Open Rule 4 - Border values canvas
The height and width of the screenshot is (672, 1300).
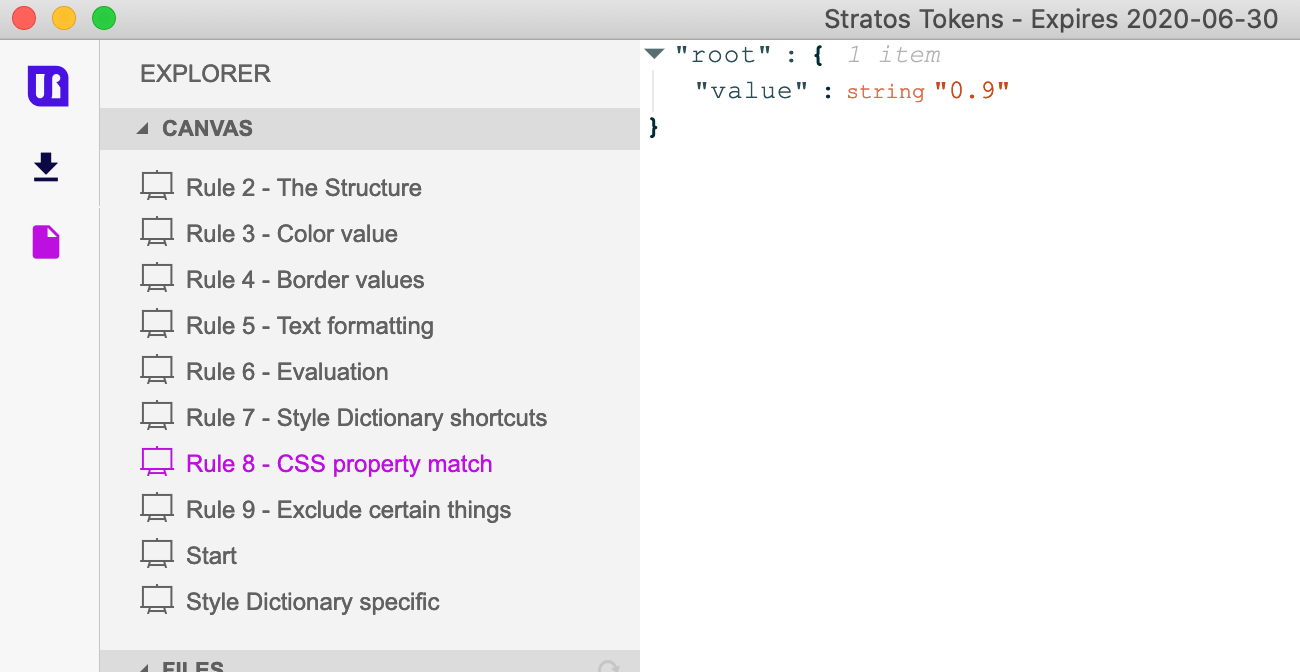click(x=305, y=280)
